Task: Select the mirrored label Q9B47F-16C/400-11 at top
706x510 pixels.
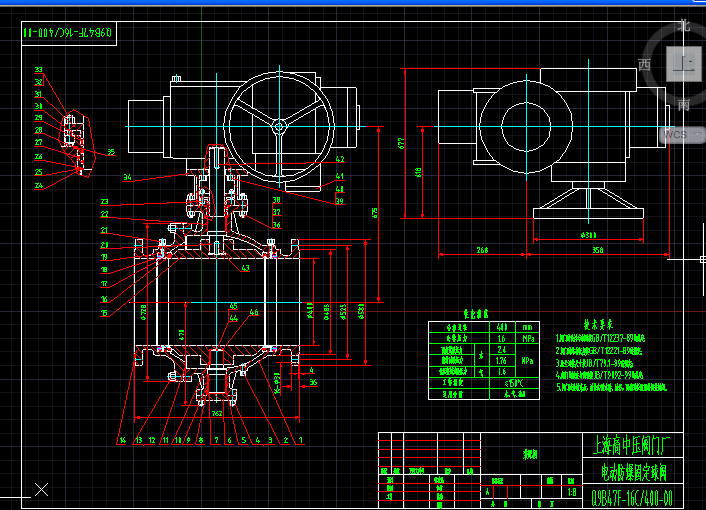Action: 68,33
